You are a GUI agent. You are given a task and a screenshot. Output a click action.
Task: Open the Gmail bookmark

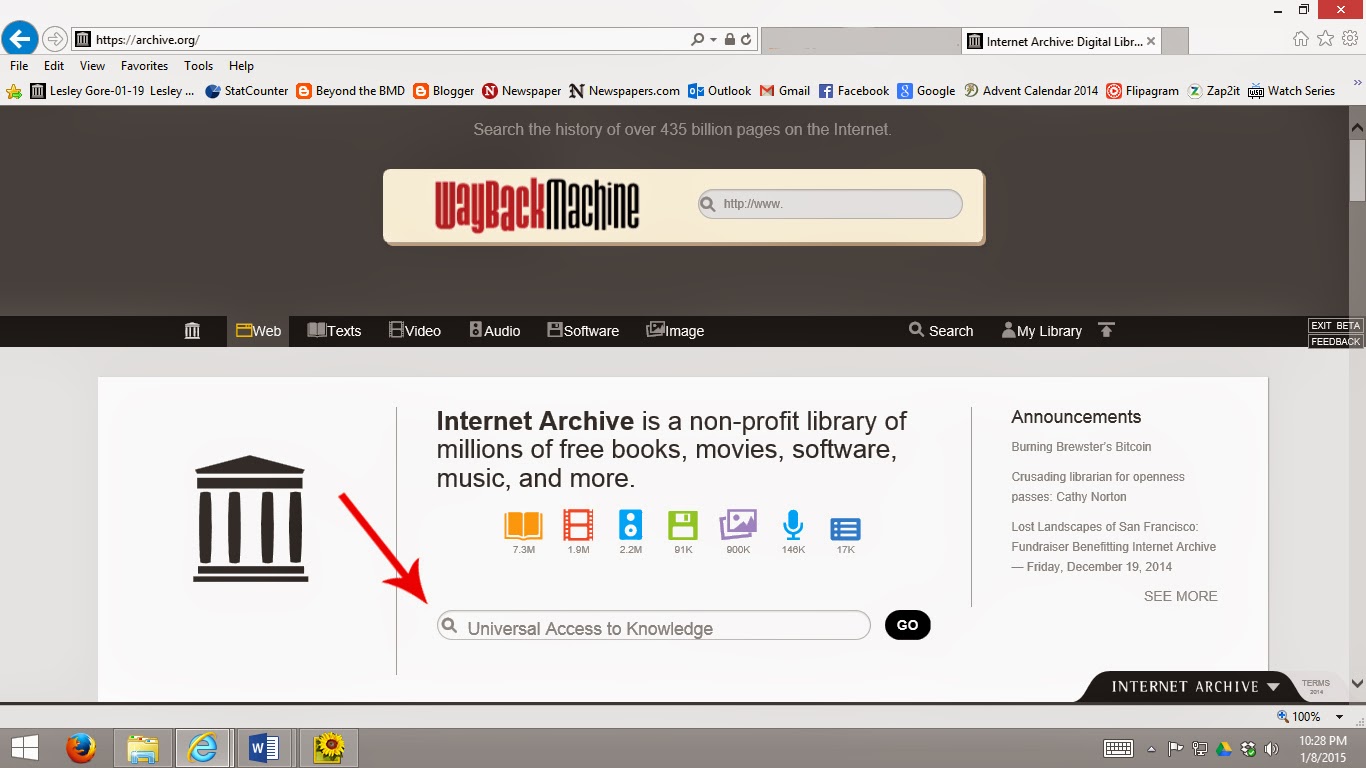click(x=785, y=91)
